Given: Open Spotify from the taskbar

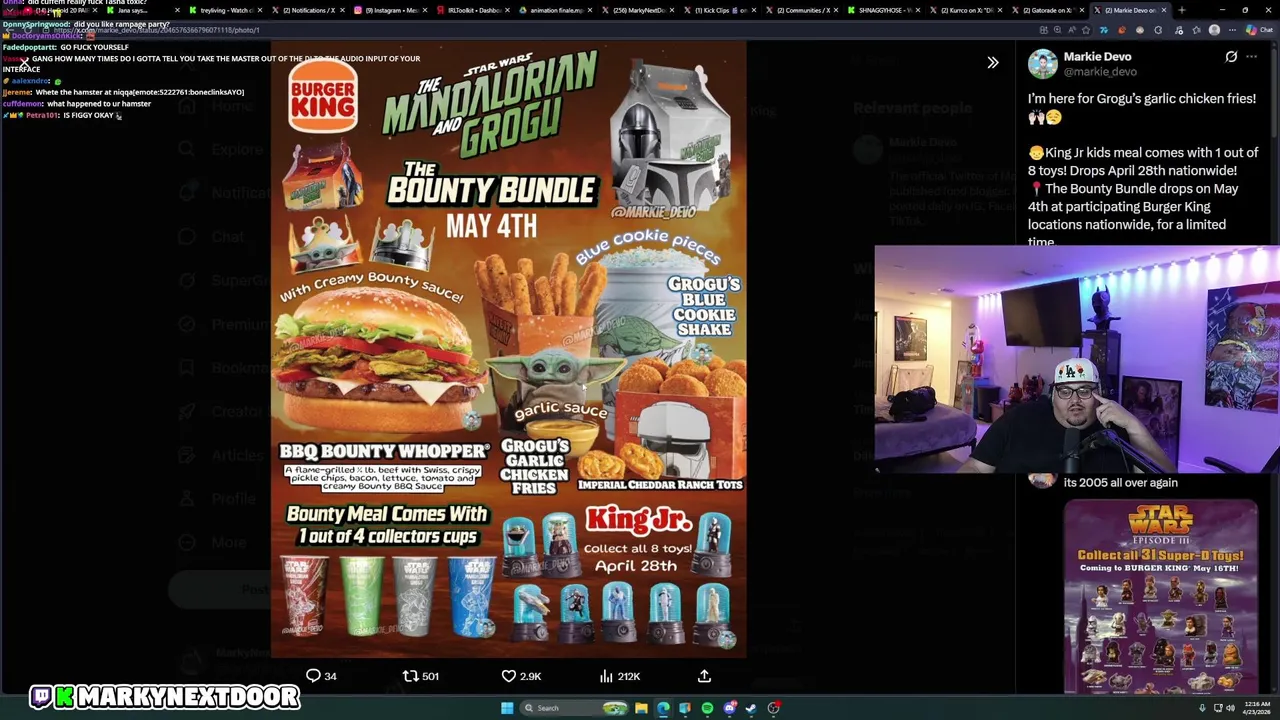Looking at the screenshot, I should click(707, 708).
